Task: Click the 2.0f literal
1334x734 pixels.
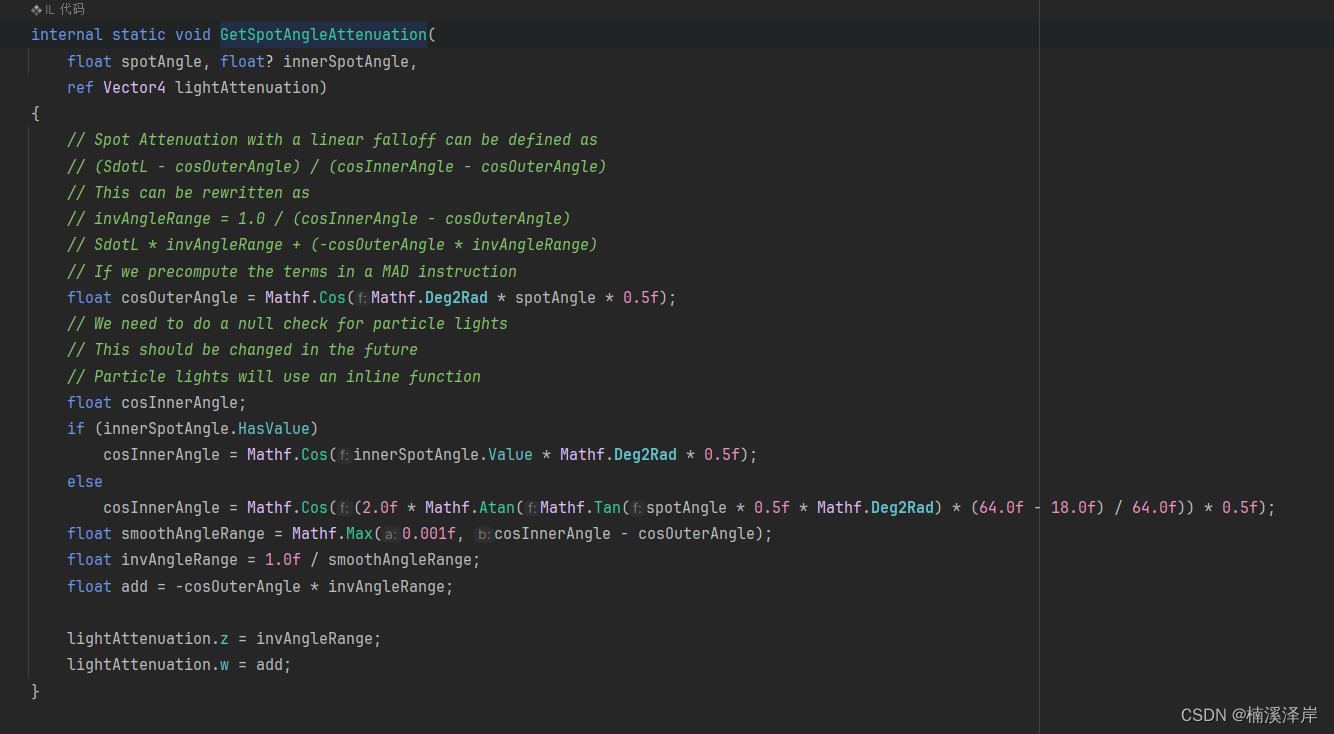Action: [x=380, y=508]
